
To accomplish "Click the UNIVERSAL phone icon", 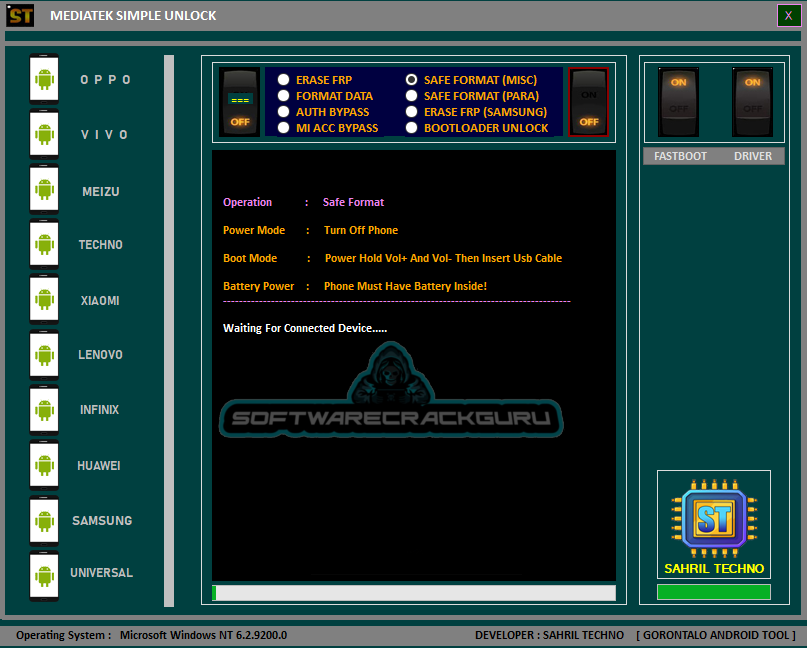I will click(44, 576).
